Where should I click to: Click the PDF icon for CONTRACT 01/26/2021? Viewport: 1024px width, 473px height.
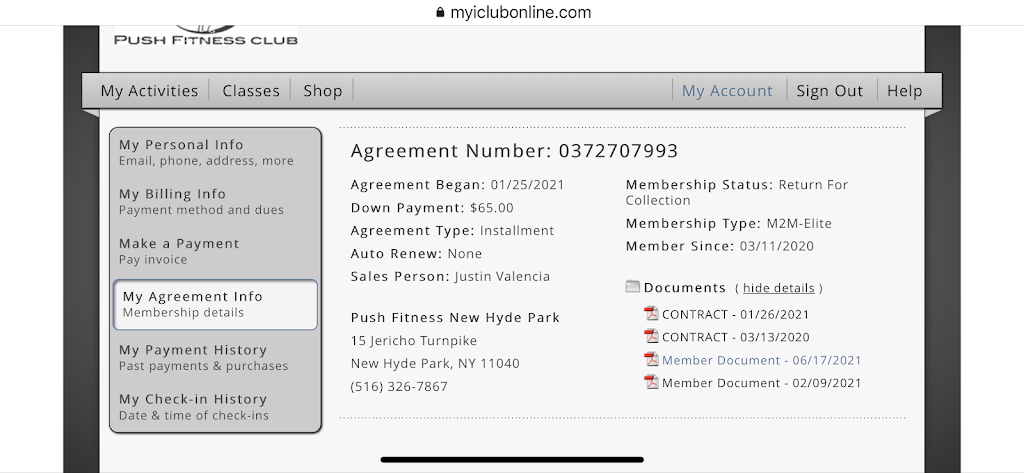(x=651, y=314)
